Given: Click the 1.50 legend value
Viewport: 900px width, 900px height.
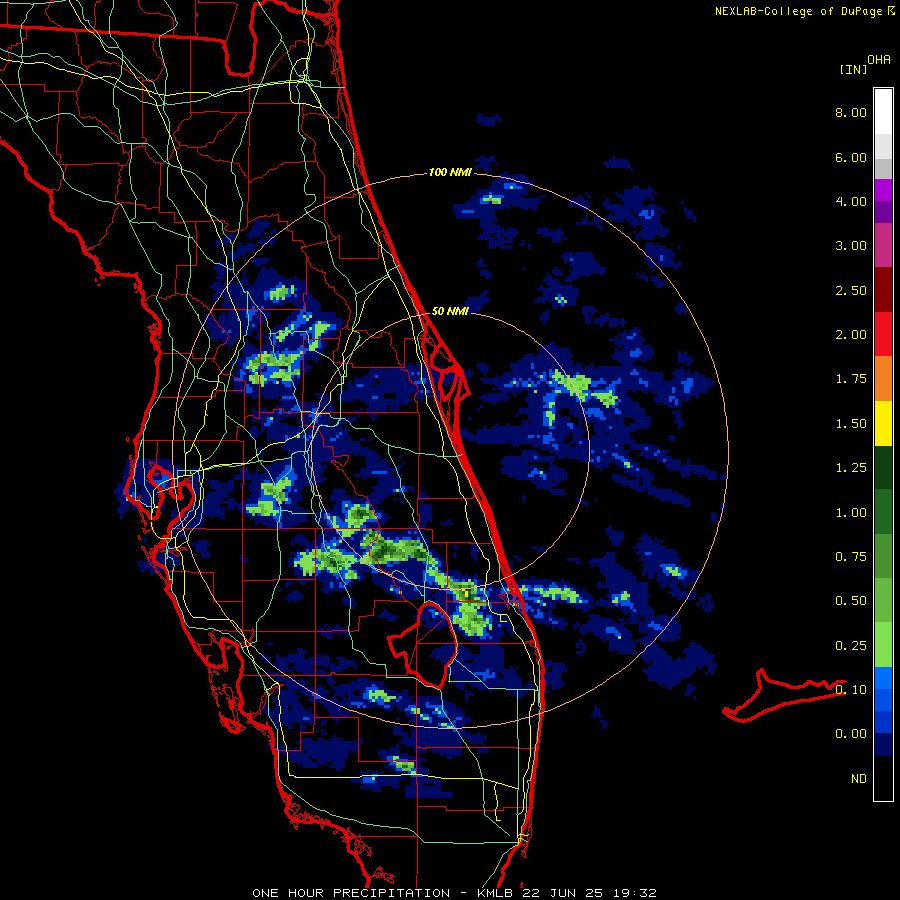Looking at the screenshot, I should pos(851,424).
